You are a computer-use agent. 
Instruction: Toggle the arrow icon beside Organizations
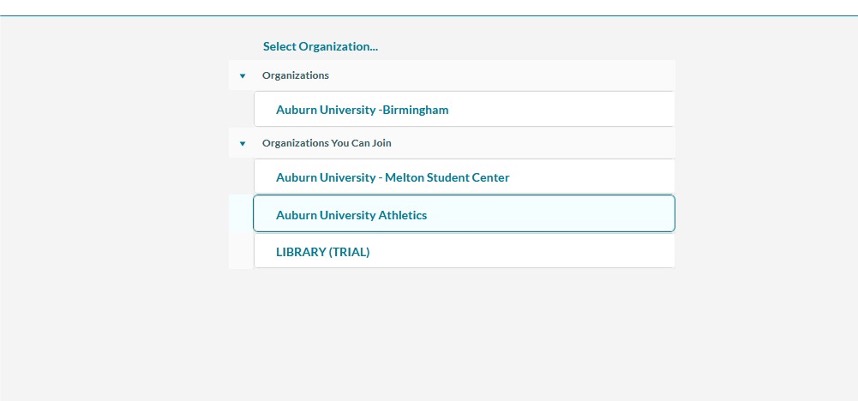pos(242,76)
